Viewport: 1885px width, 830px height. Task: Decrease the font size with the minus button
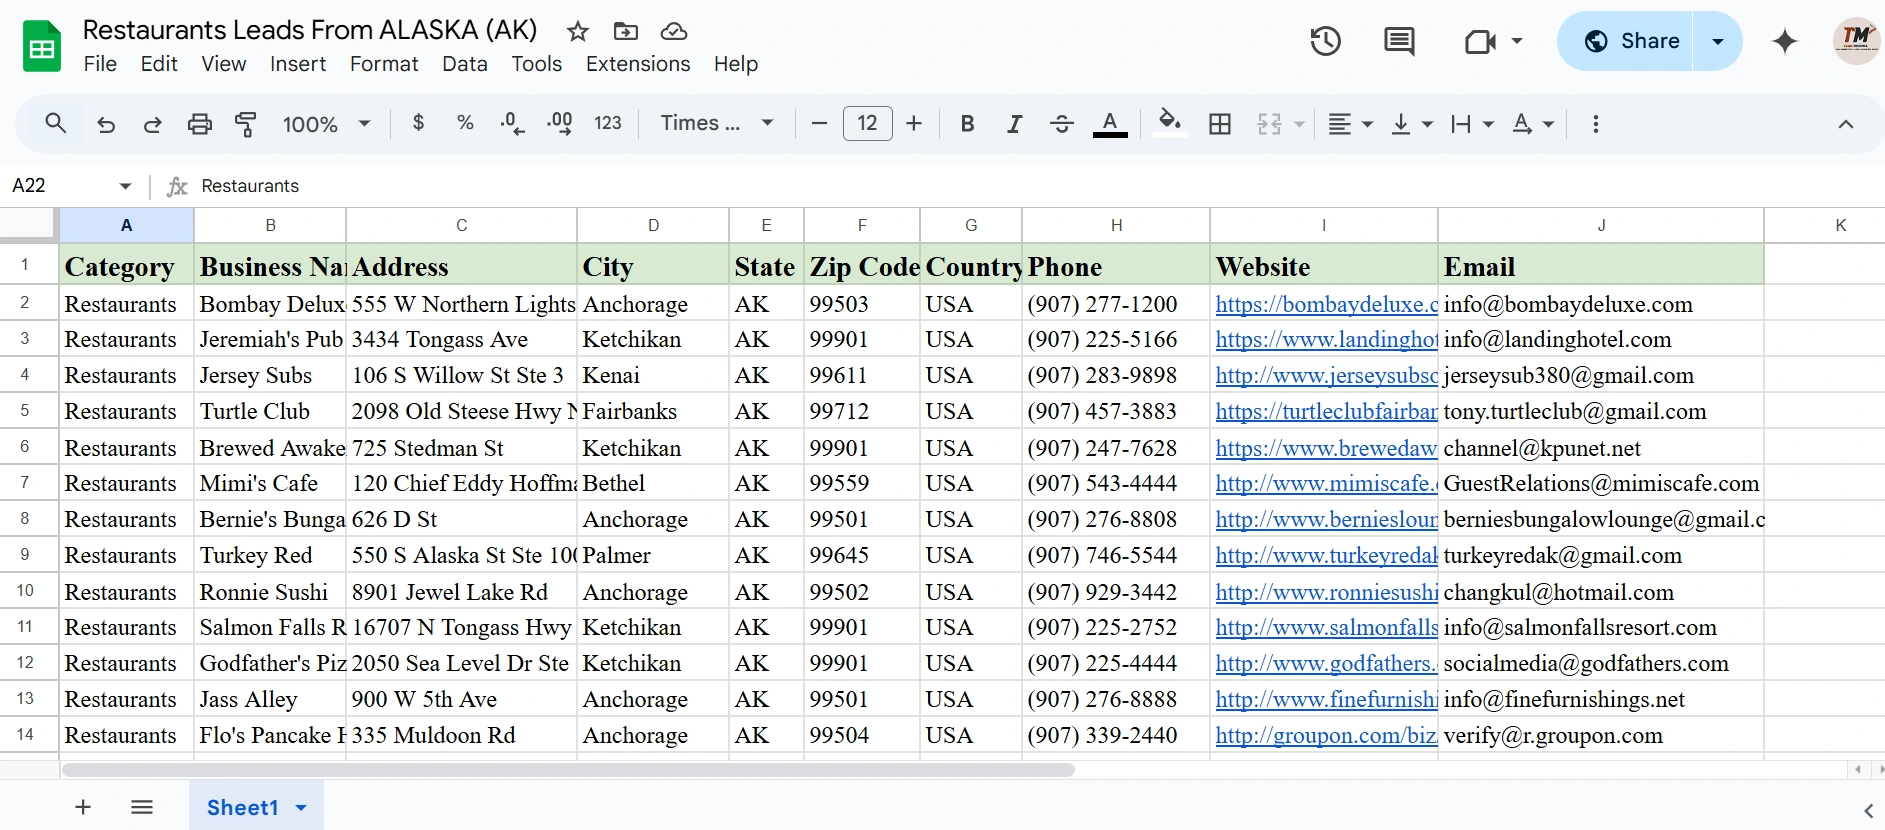819,123
